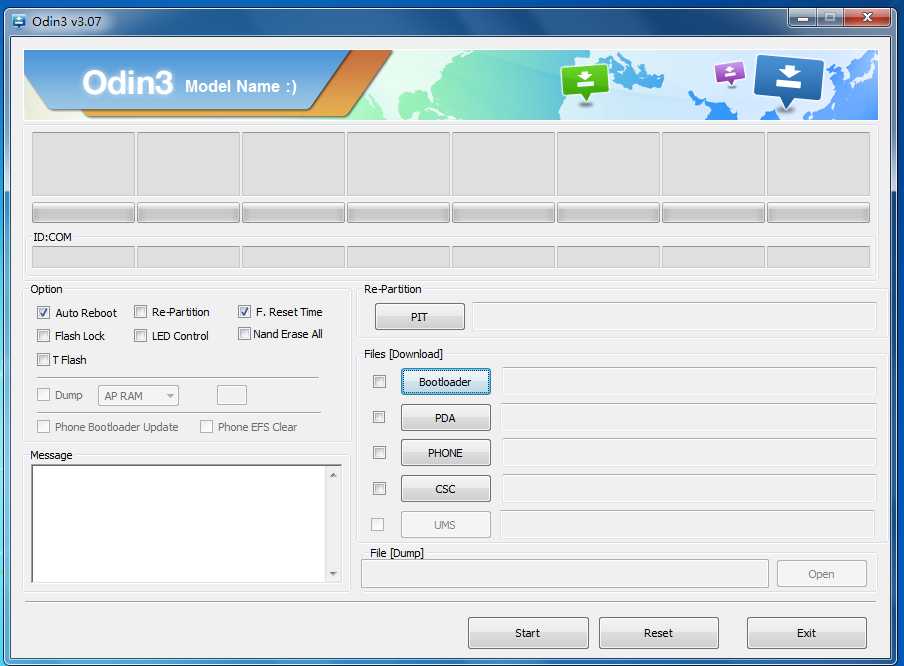This screenshot has height=666, width=904.
Task: Open the AP RAM dropdown
Action: 138,396
